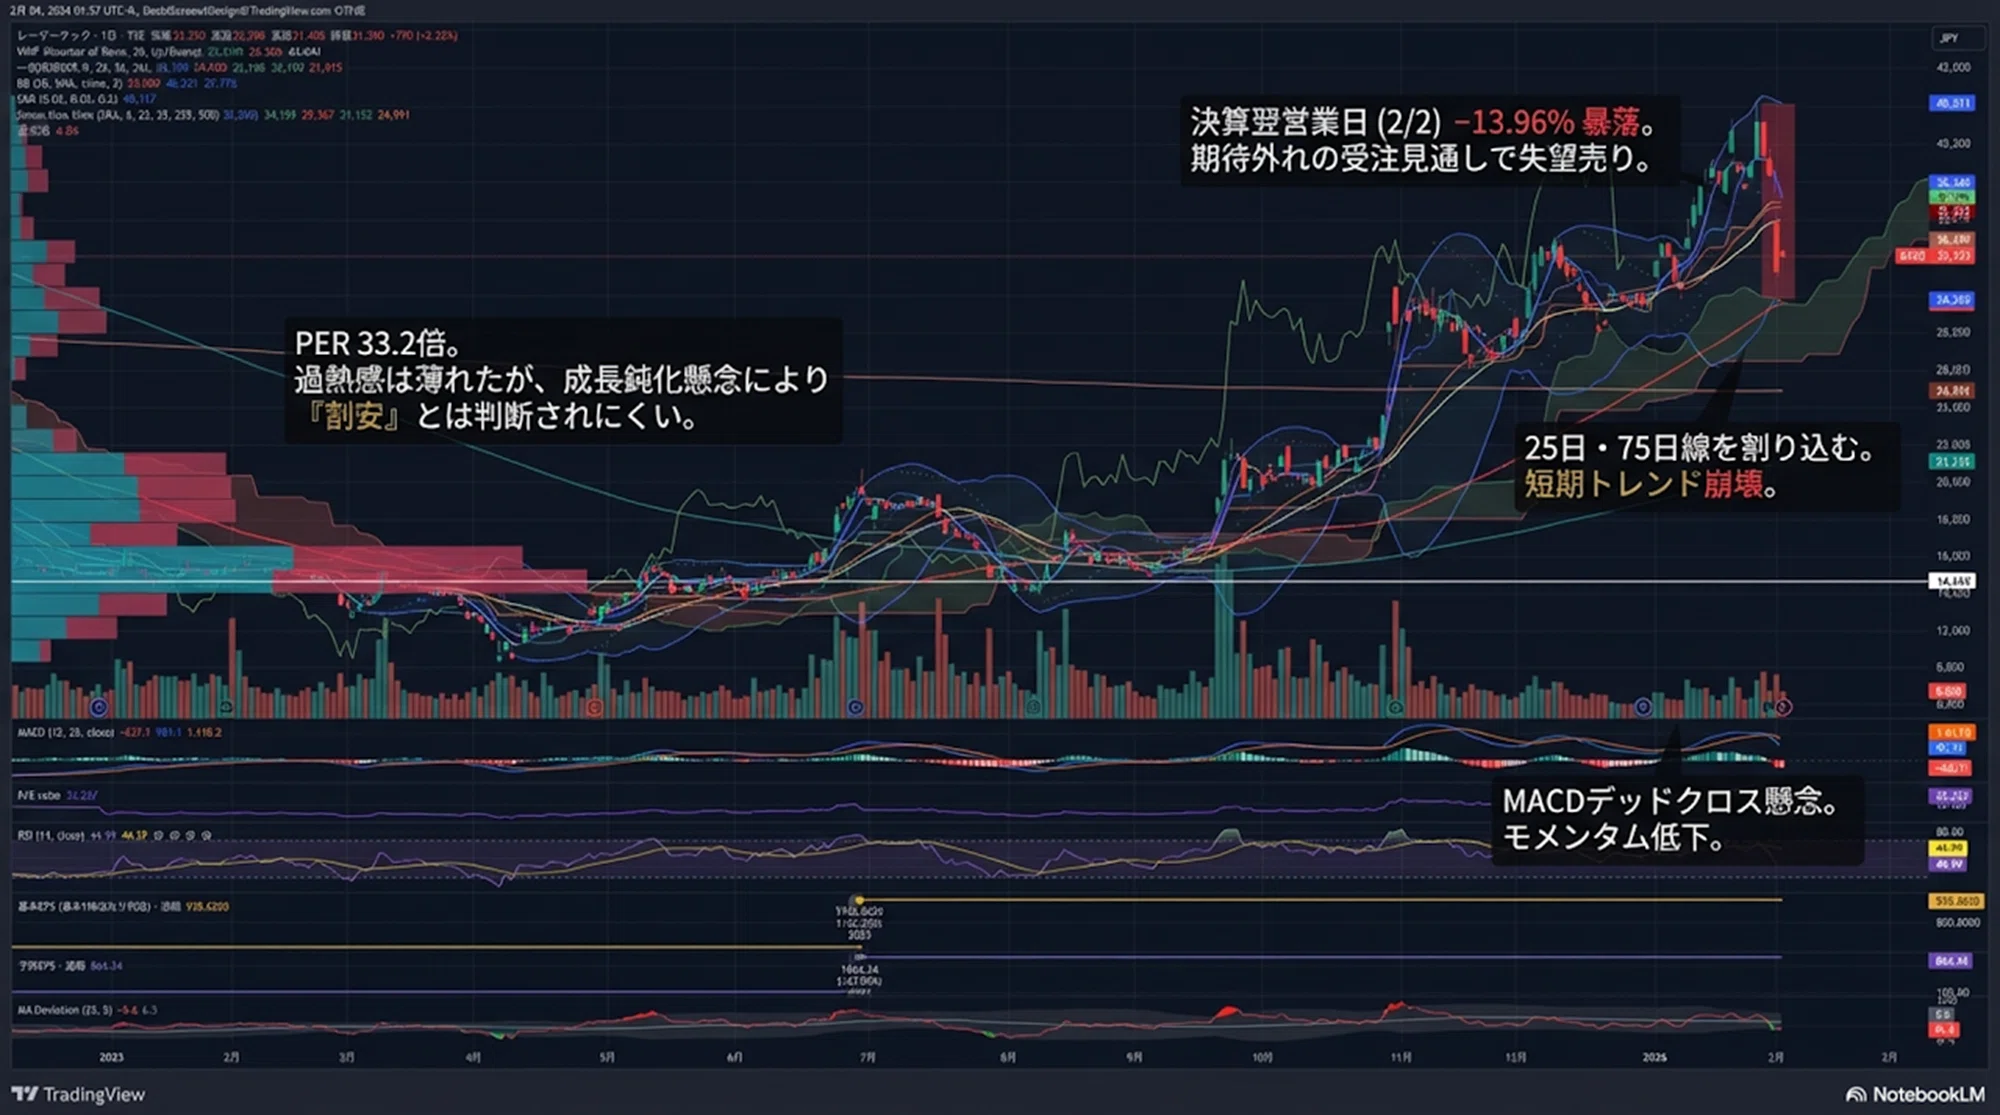Click the yellow EPS data point marker
The height and width of the screenshot is (1115, 2000).
pos(858,900)
